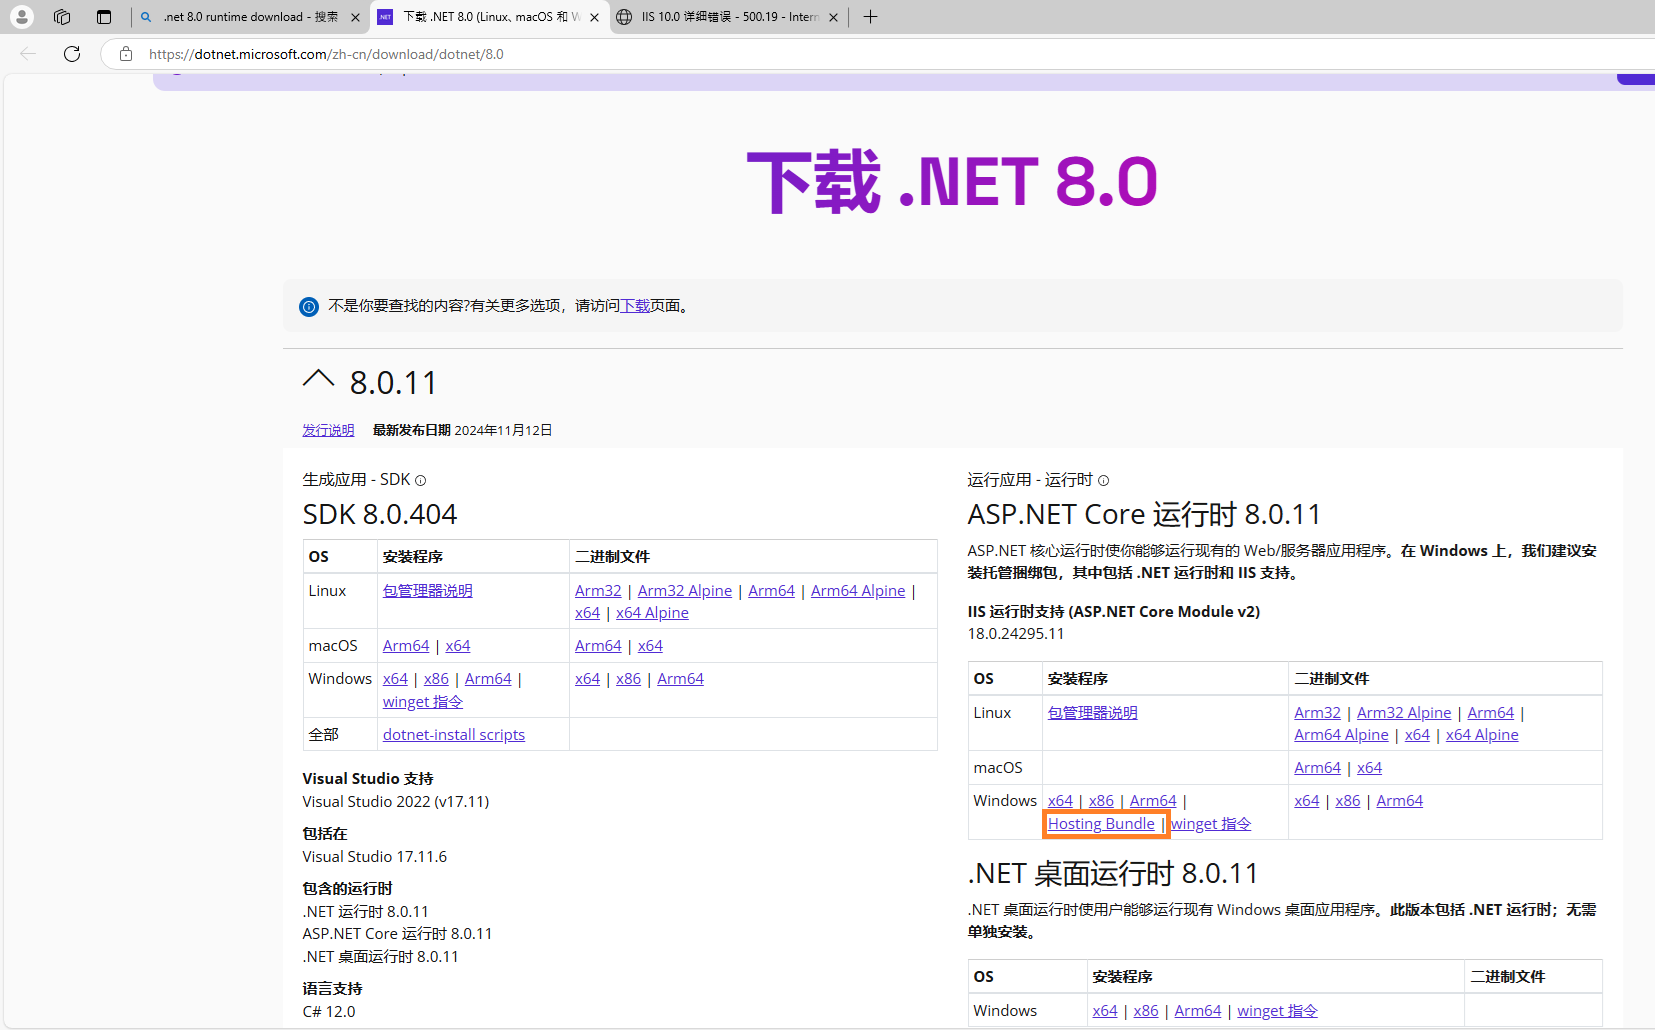The width and height of the screenshot is (1655, 1030).
Task: Download ASP.NET Core Windows Arm64 binary
Action: [1399, 801]
